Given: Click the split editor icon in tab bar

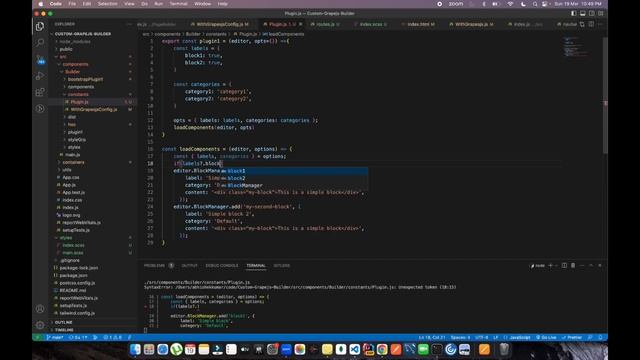Looking at the screenshot, I should [591, 24].
